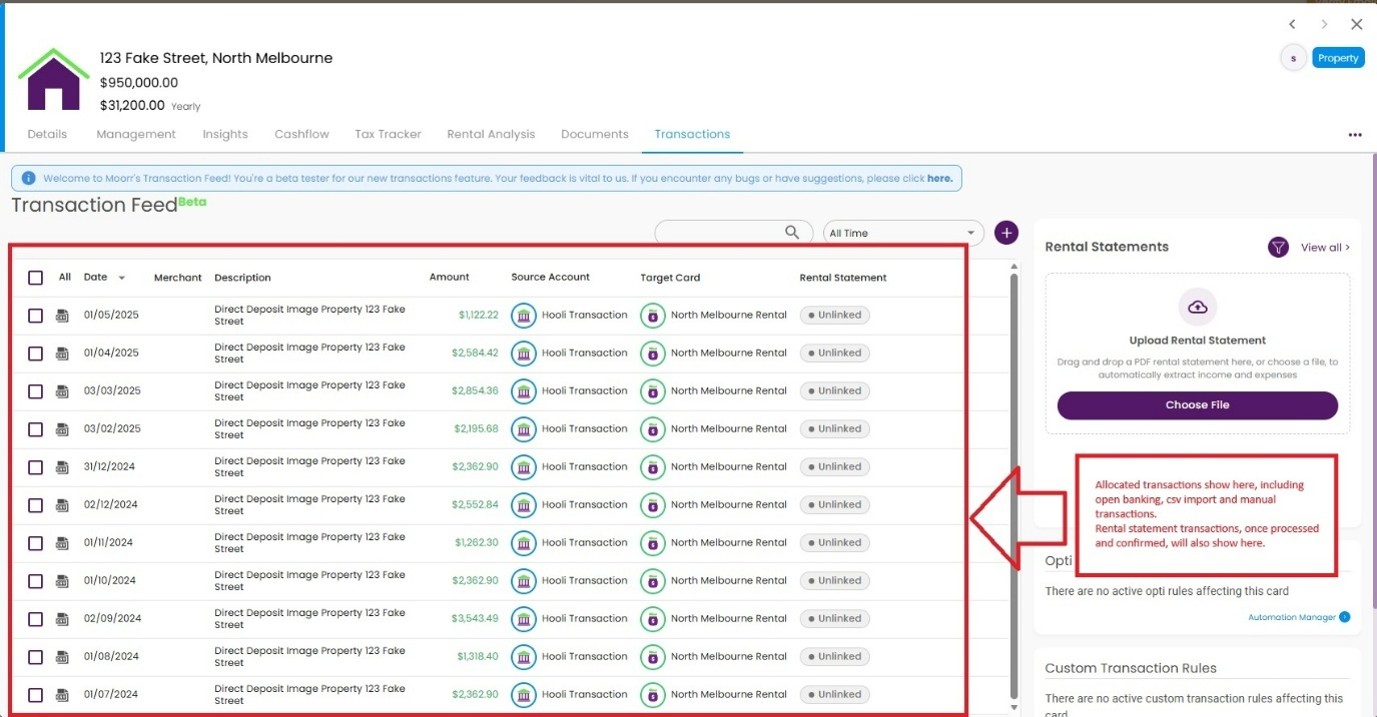
Task: Click the blue Property tag button
Action: click(1338, 58)
